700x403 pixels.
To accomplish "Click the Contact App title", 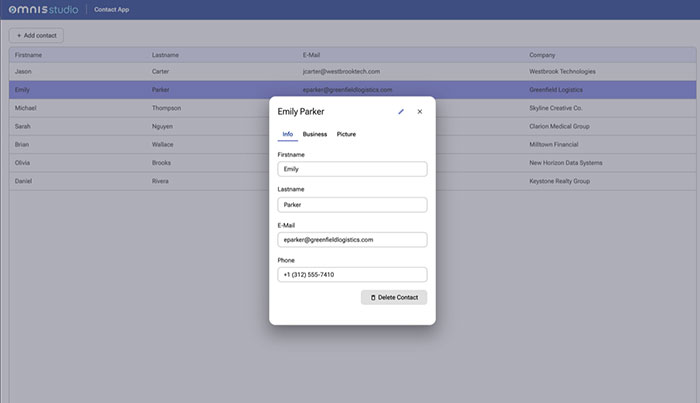I will coord(111,9).
